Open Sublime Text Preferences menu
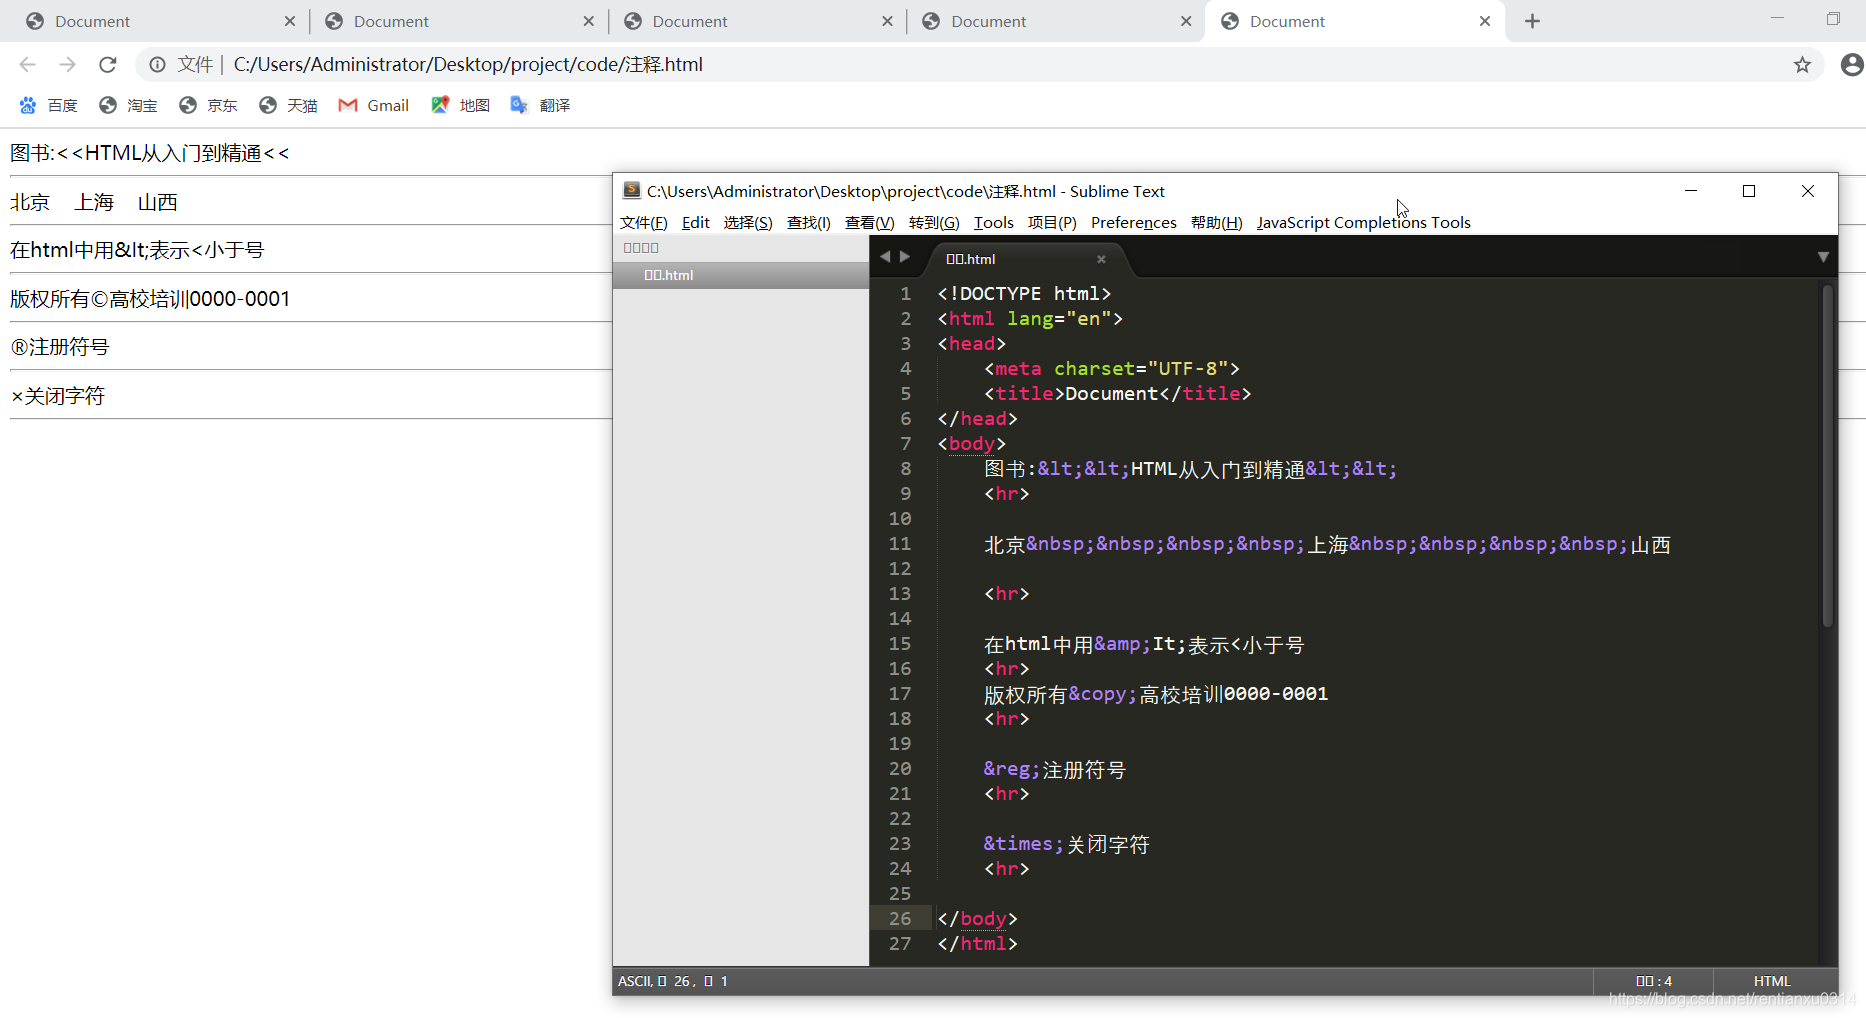Screen dimensions: 1866x1018 (x=1133, y=222)
